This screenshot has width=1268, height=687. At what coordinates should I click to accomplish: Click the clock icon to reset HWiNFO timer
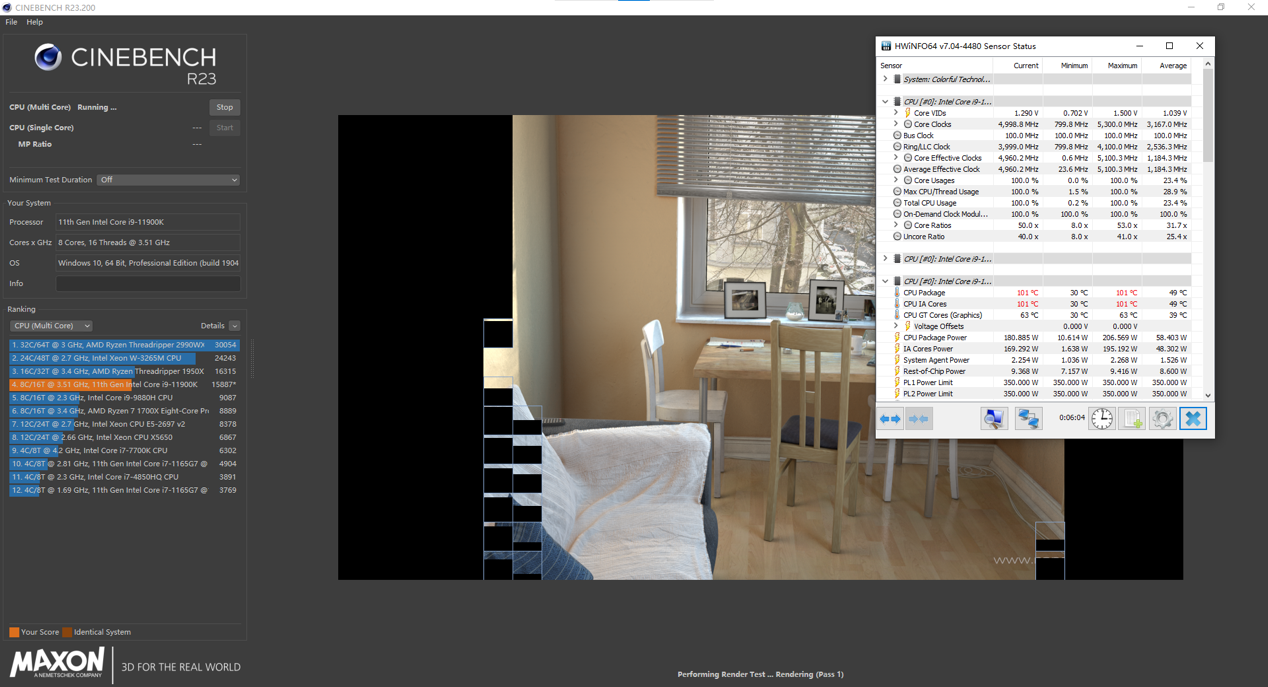click(1102, 419)
